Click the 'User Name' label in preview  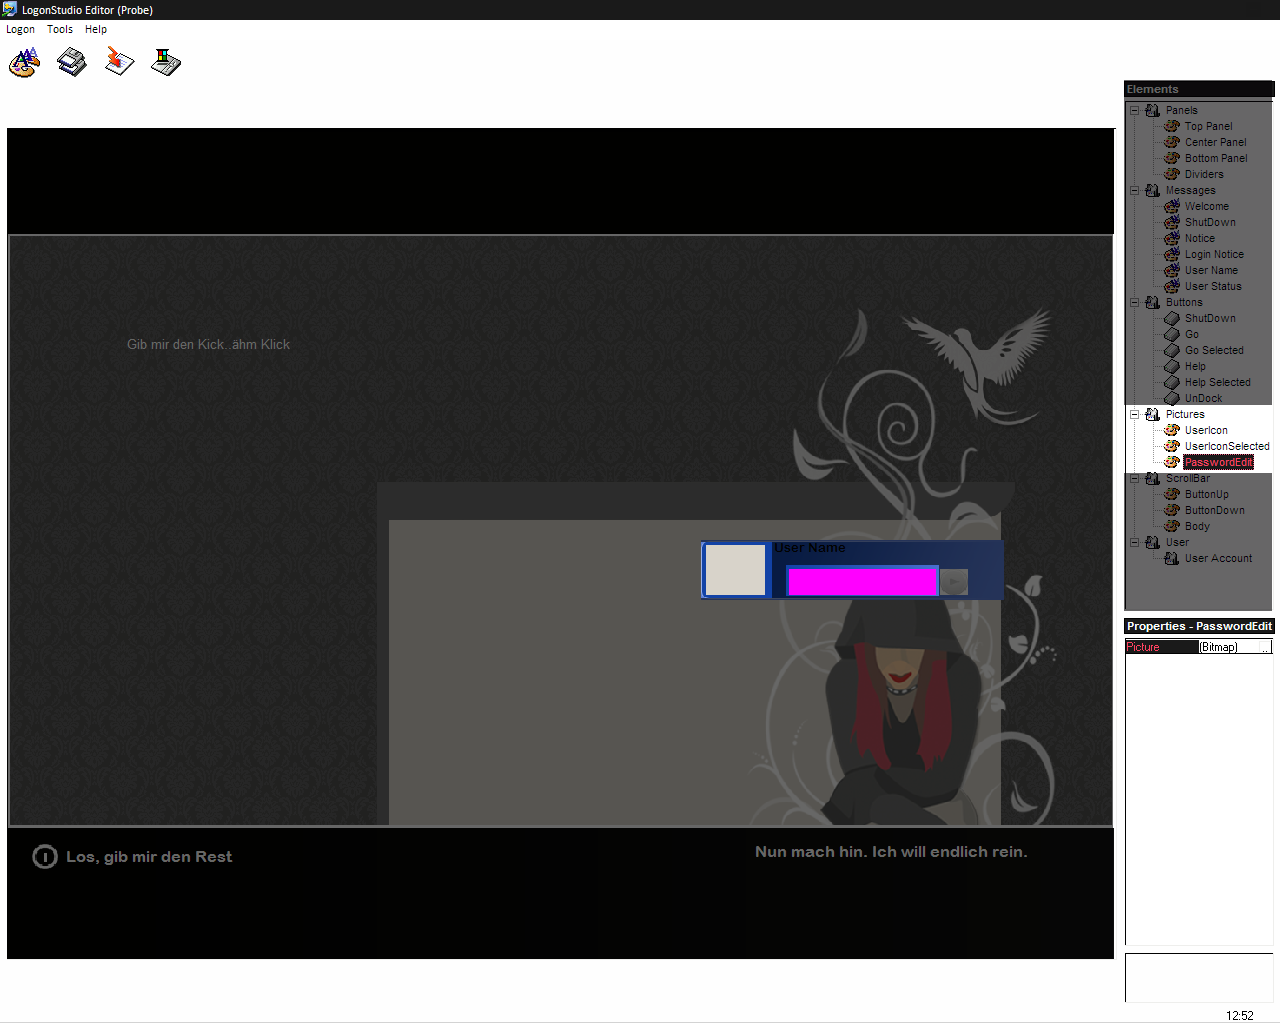pyautogui.click(x=810, y=548)
